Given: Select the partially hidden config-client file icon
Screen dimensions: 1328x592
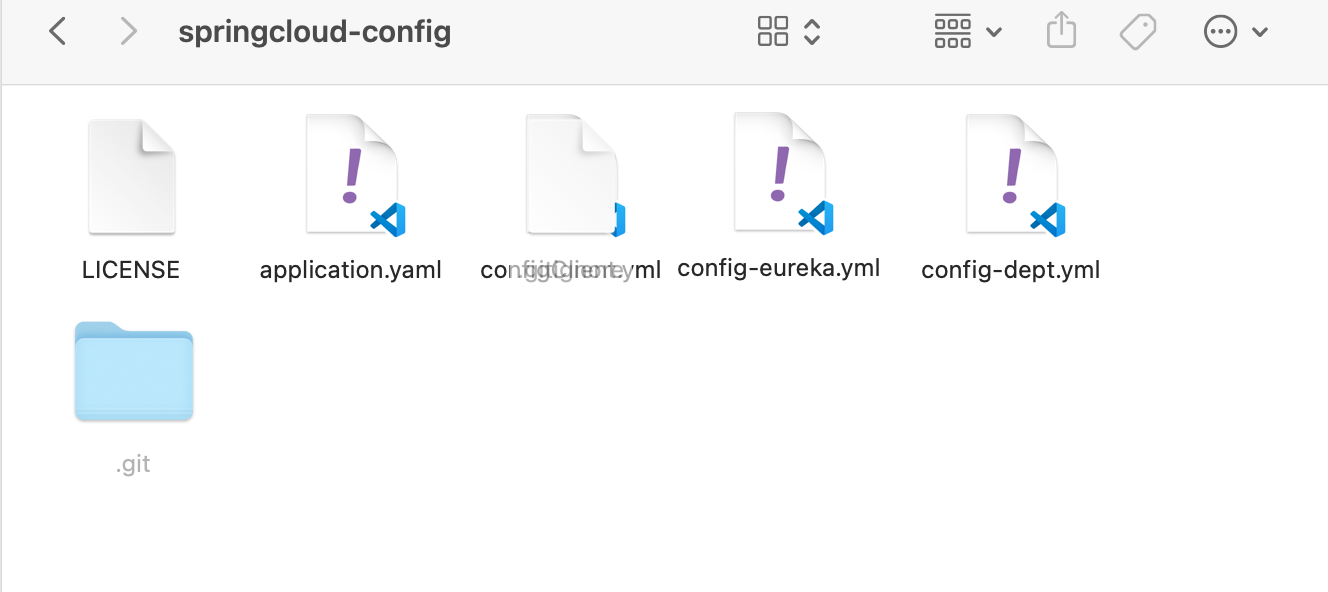Looking at the screenshot, I should [570, 175].
